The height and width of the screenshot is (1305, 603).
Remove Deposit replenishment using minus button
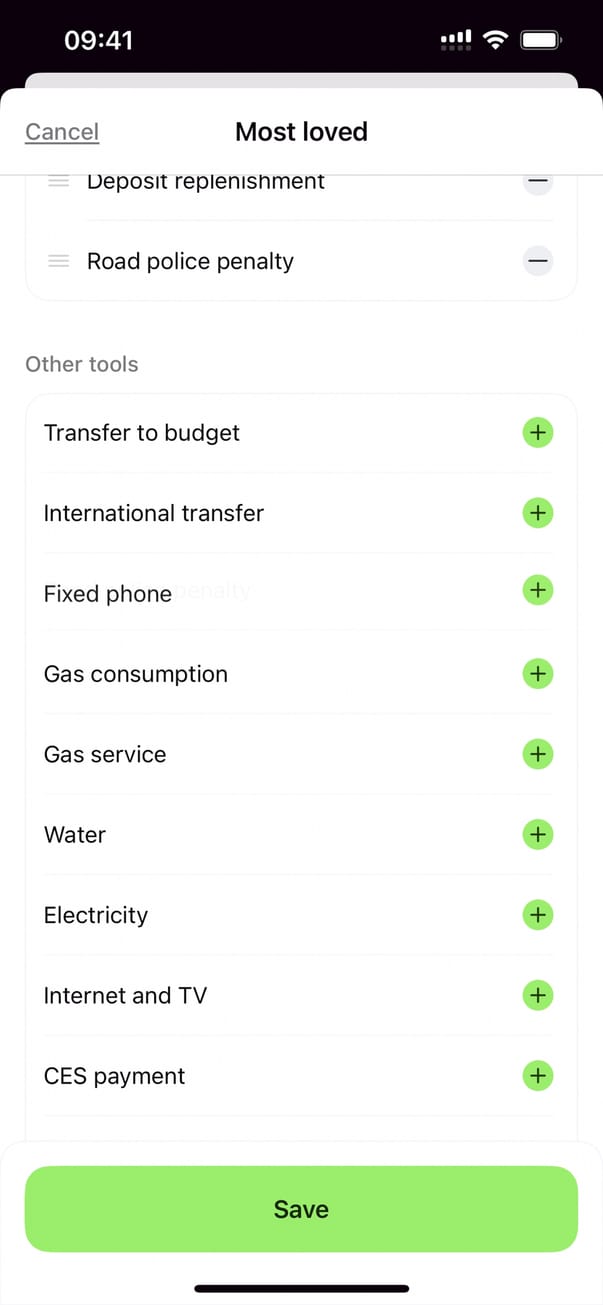pos(538,184)
